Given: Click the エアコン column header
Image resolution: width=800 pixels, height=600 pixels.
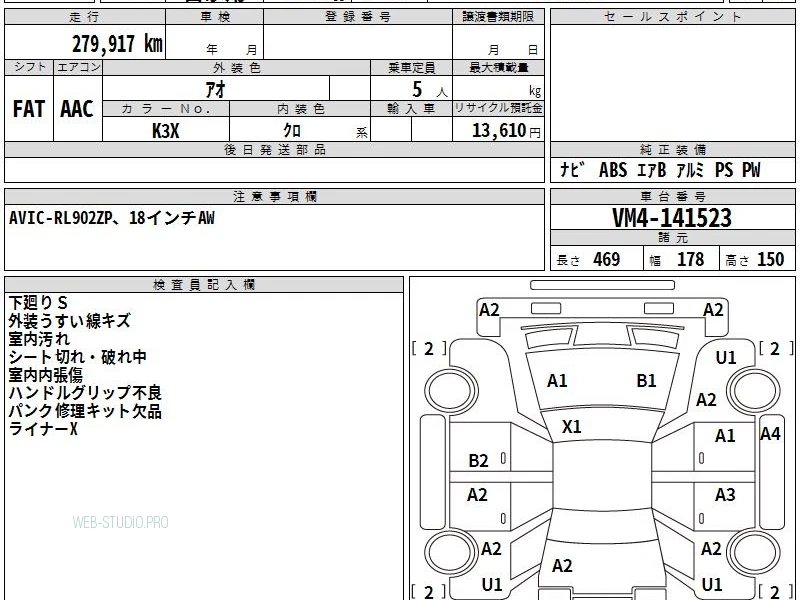Looking at the screenshot, I should coord(78,67).
